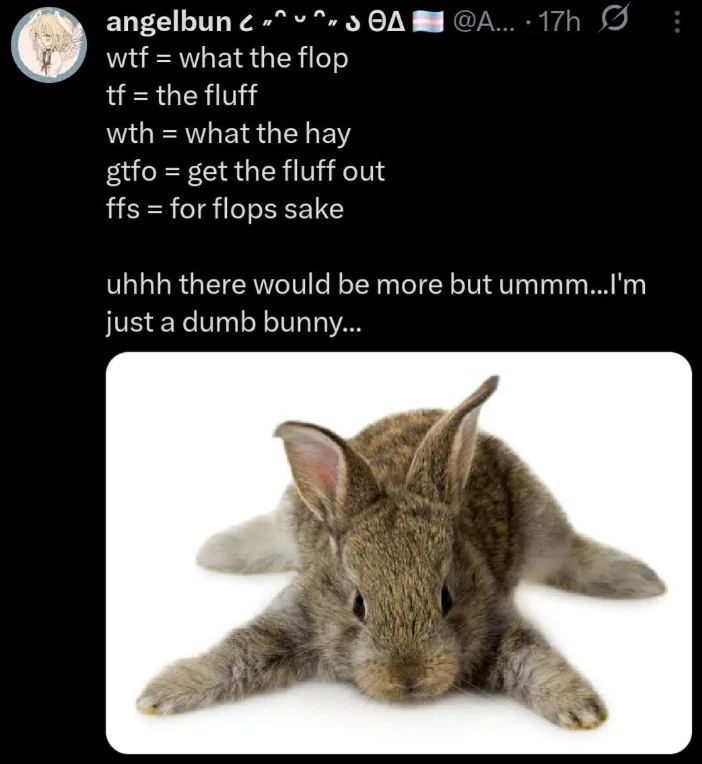This screenshot has width=702, height=764.
Task: Open the 17h timestamp link
Action: 559,23
